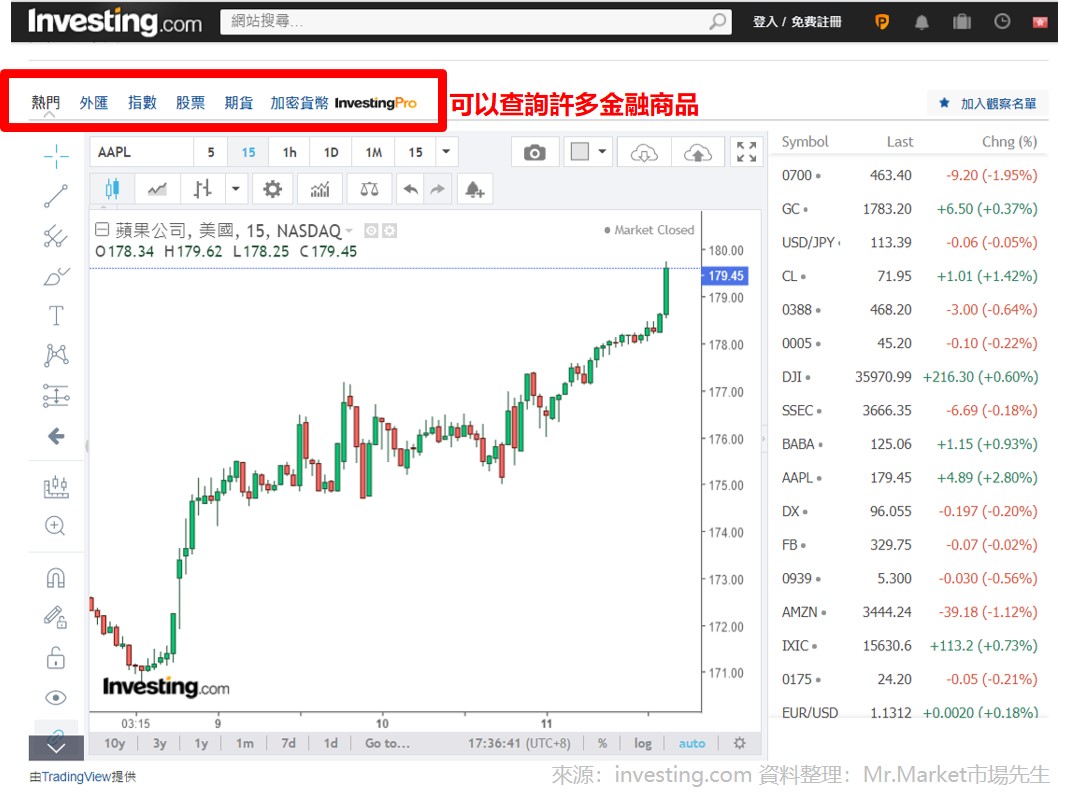Toggle hide all drawings eye icon
1065x800 pixels.
click(x=56, y=697)
